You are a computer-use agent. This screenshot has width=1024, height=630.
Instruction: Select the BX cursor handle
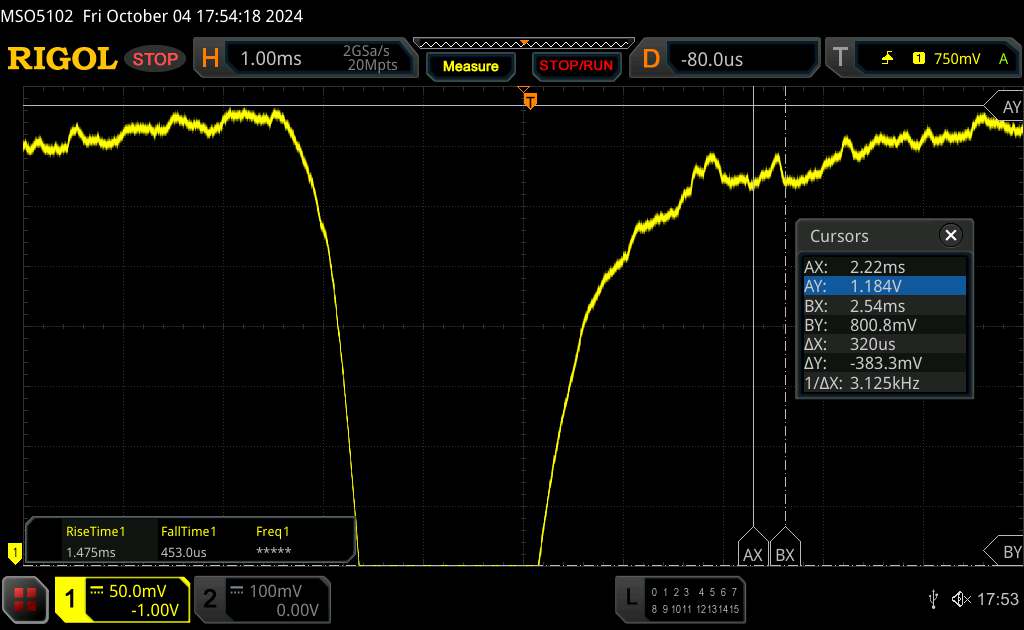coord(785,552)
